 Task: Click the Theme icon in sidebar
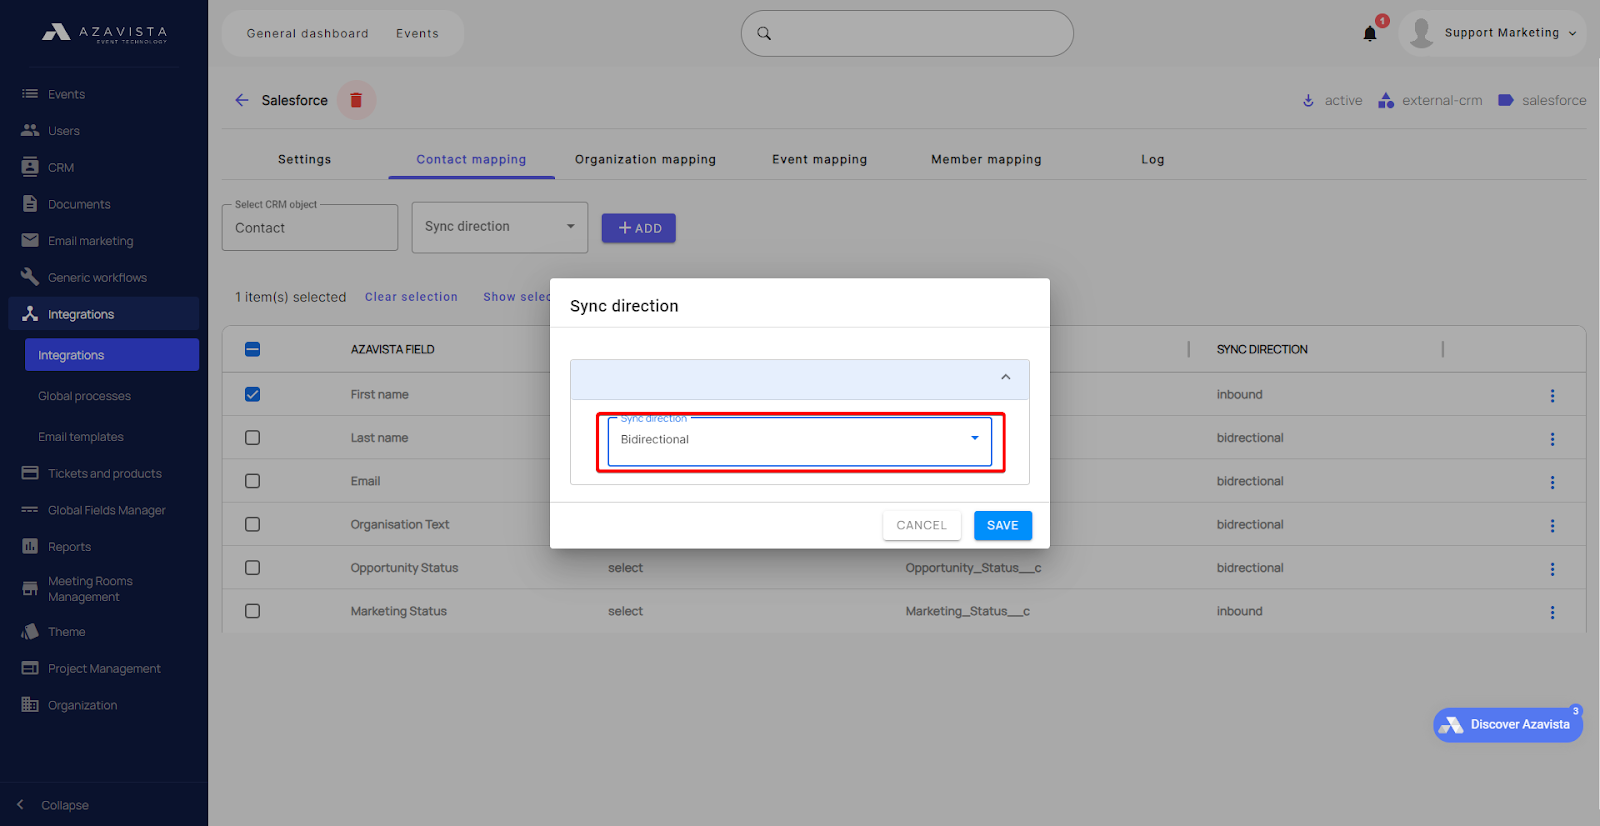[30, 631]
